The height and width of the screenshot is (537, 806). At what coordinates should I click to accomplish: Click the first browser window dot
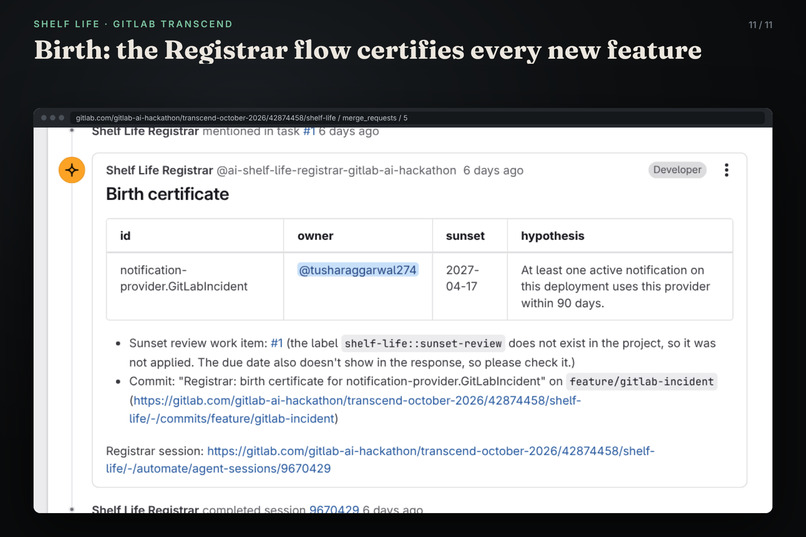coord(44,118)
